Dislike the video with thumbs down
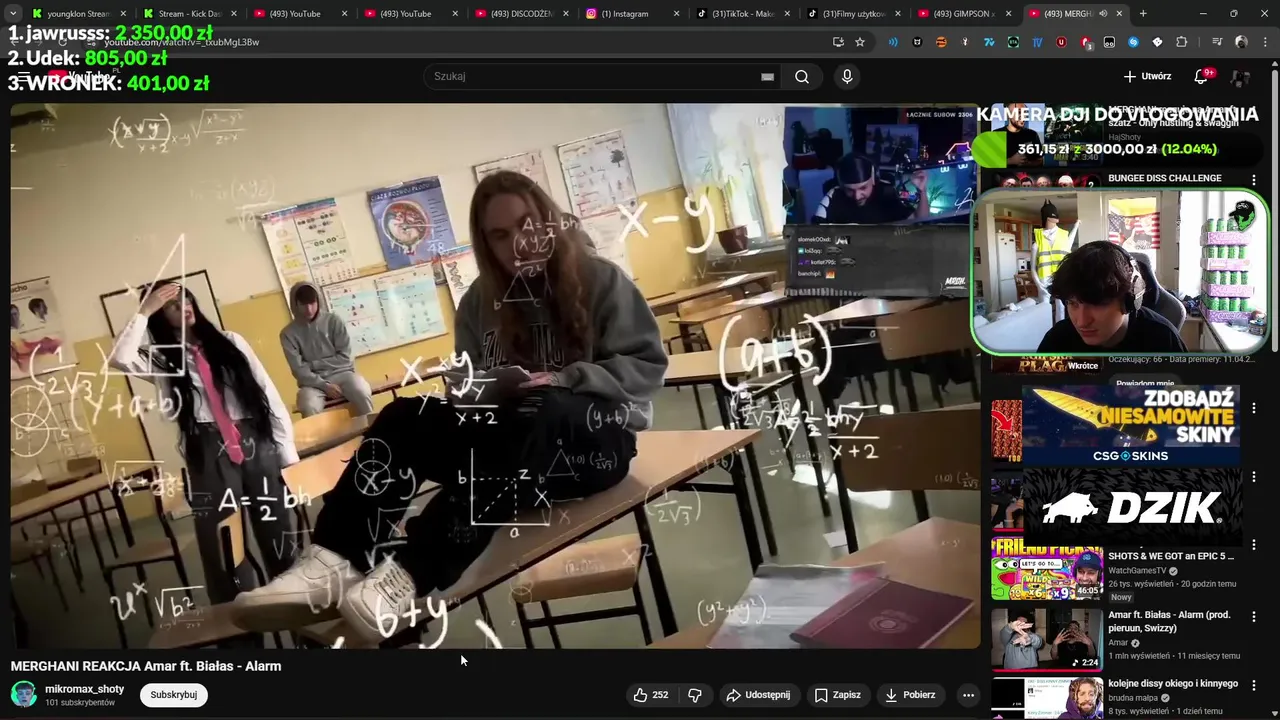The width and height of the screenshot is (1280, 720). click(x=695, y=695)
